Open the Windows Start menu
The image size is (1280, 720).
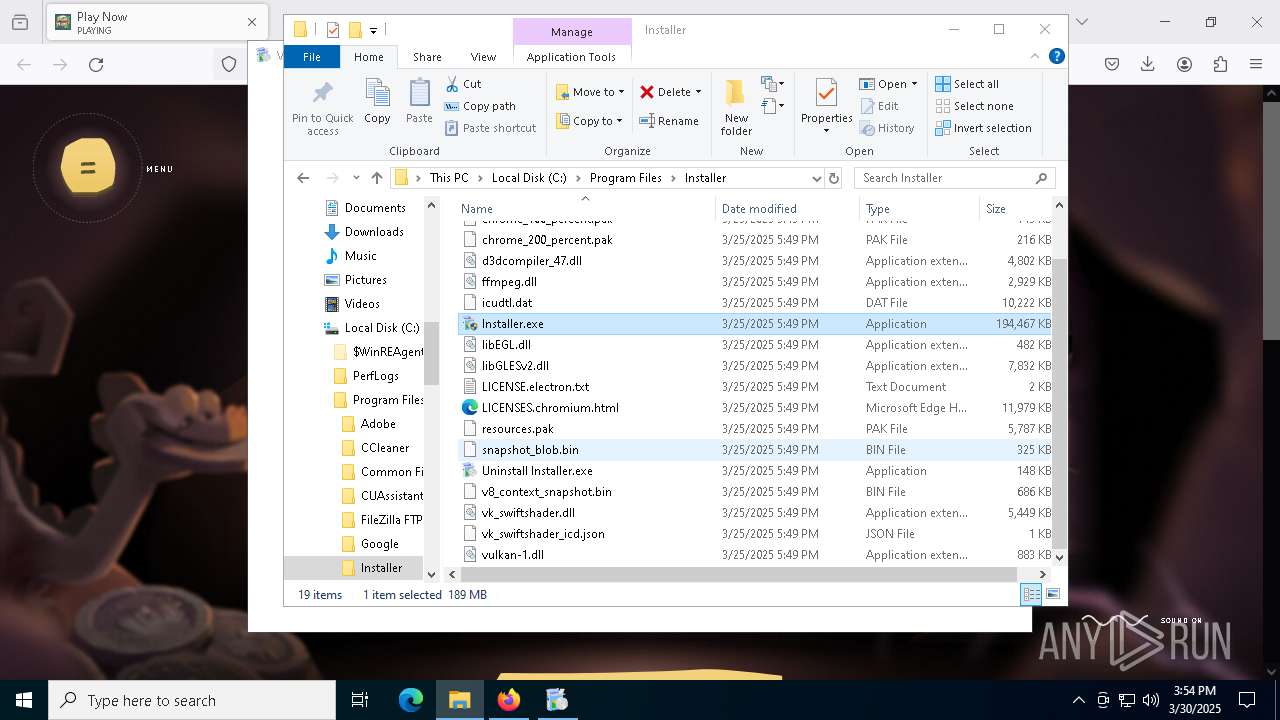24,700
